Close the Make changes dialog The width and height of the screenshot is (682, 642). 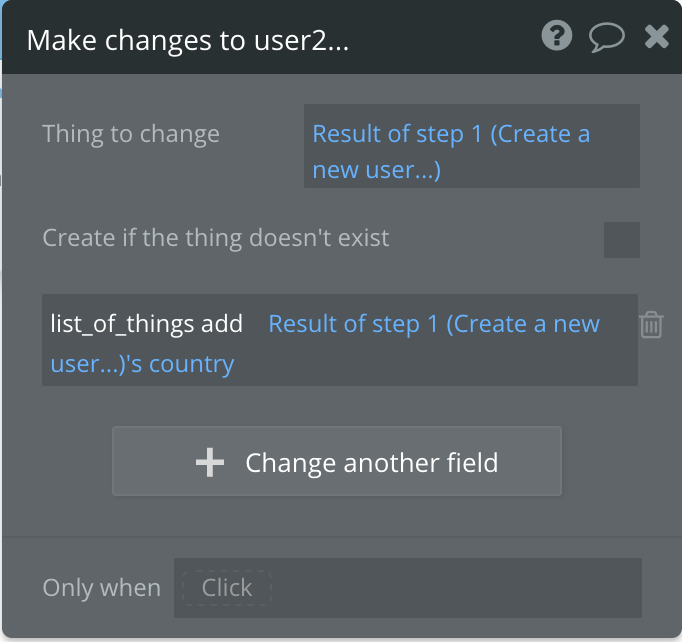tap(657, 37)
